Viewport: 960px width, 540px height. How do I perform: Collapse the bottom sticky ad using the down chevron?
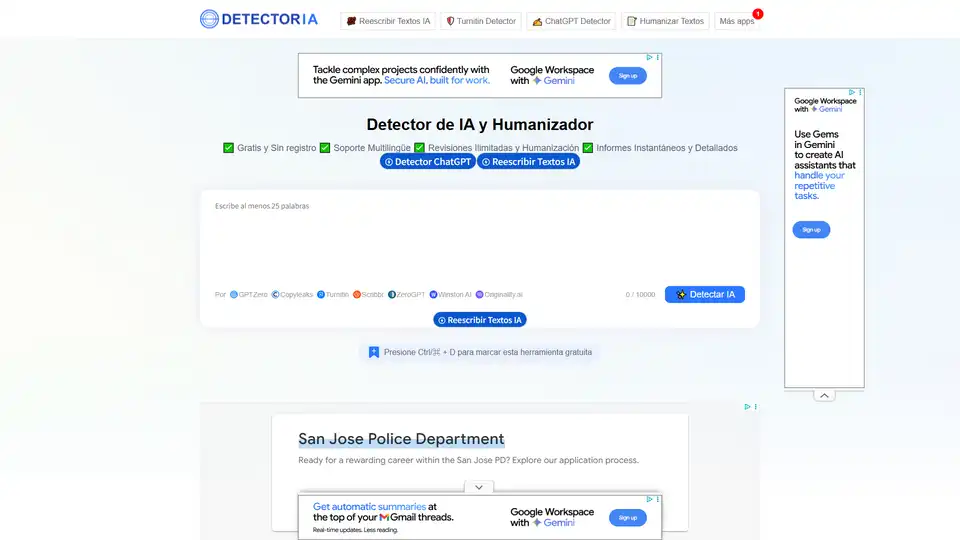click(x=479, y=487)
